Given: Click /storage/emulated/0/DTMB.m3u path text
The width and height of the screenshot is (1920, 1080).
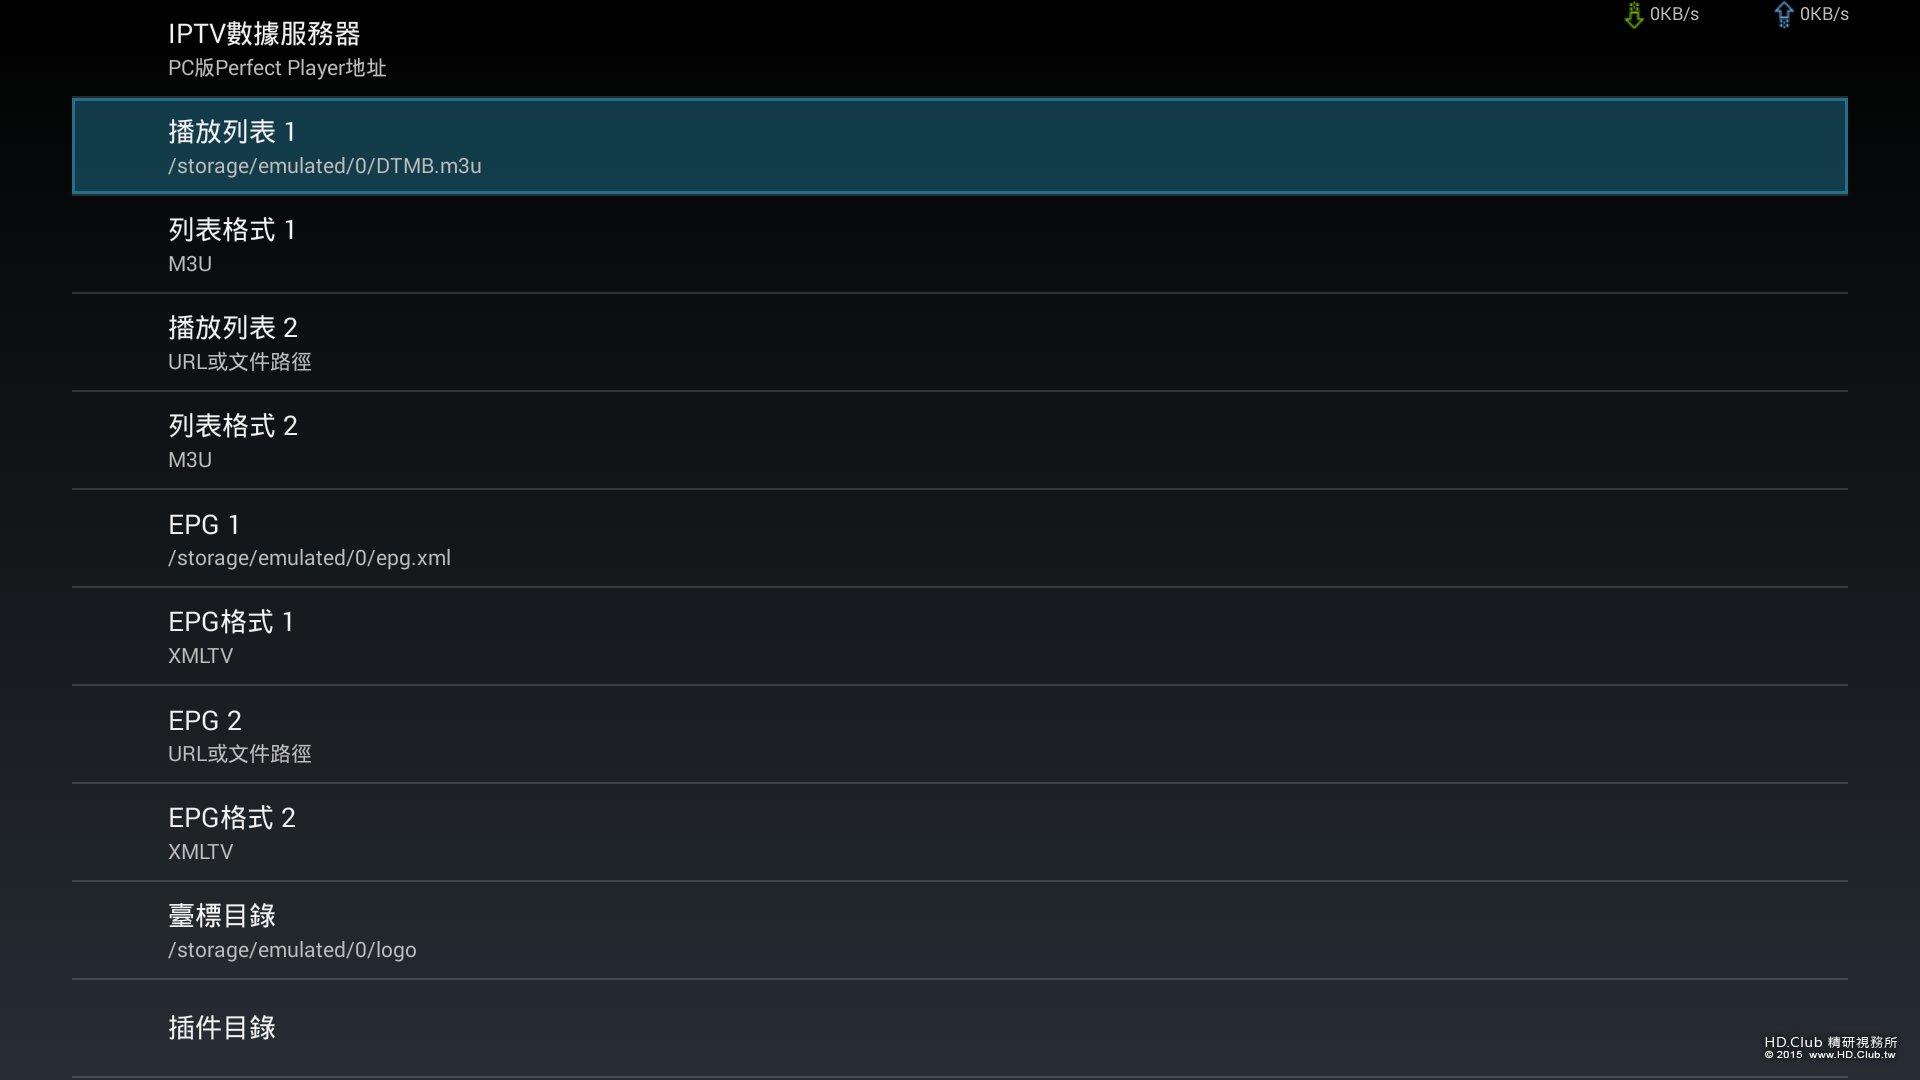Looking at the screenshot, I should click(x=324, y=166).
